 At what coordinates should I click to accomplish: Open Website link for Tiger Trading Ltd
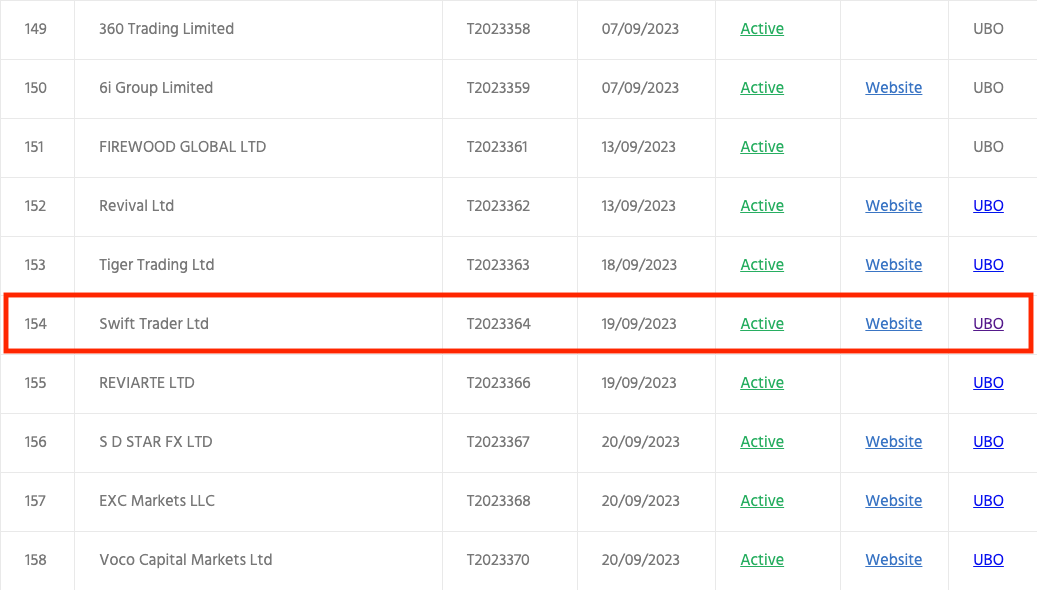[x=893, y=265]
